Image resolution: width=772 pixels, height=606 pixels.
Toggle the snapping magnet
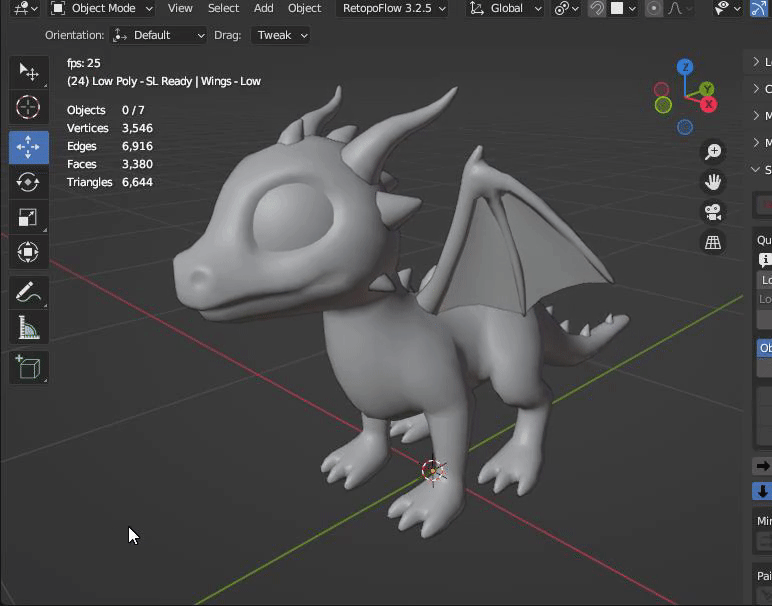(597, 8)
